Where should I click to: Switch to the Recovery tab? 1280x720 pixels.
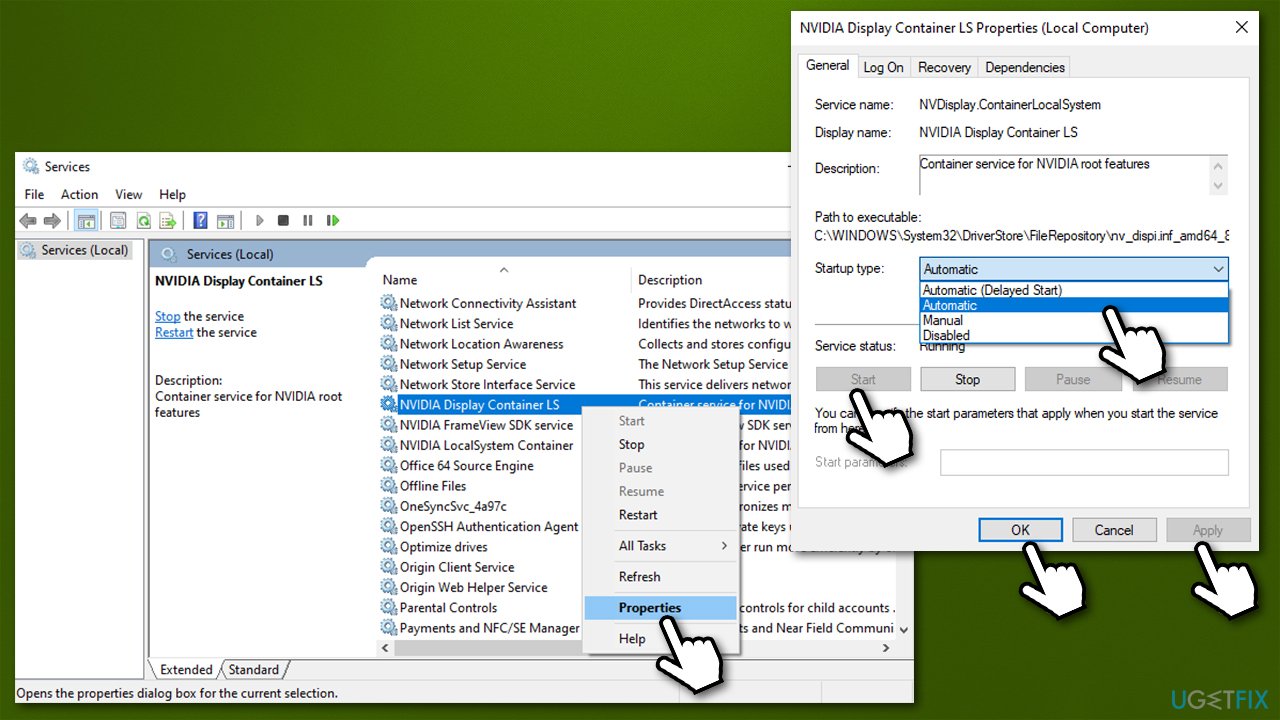point(943,67)
